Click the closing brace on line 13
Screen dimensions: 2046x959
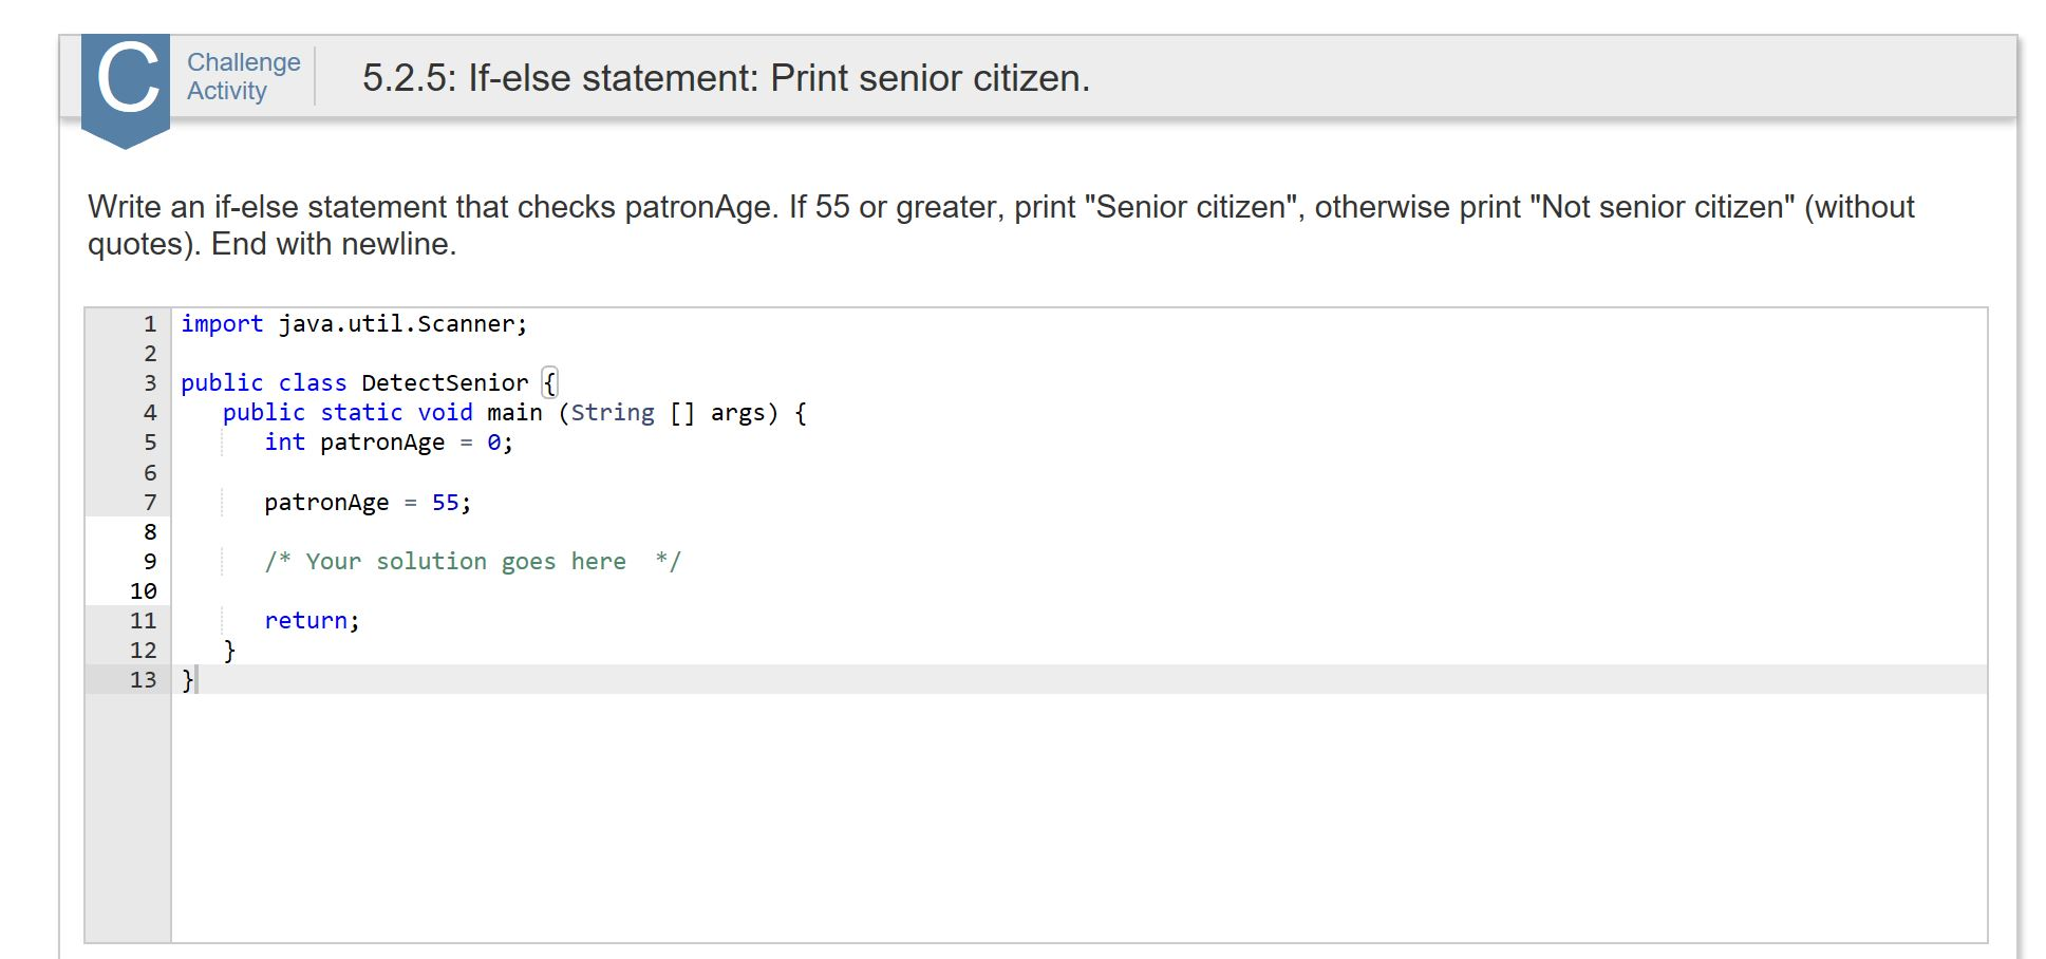[x=186, y=680]
